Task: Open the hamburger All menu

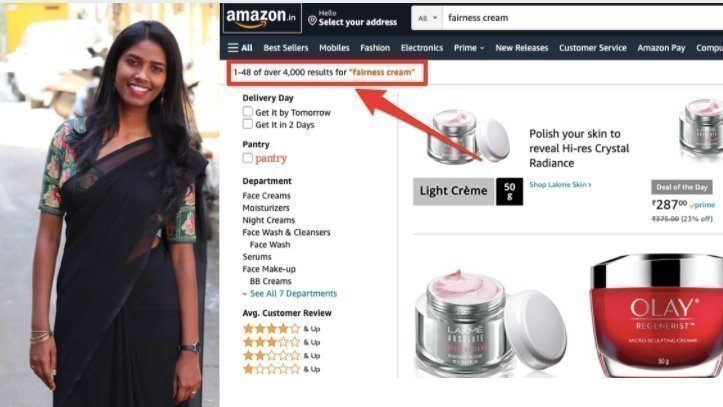Action: (240, 47)
